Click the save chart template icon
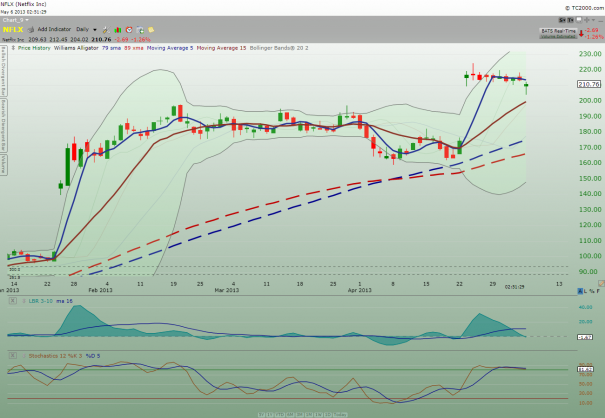Screen dimensions: 605x418 [x=140, y=30]
